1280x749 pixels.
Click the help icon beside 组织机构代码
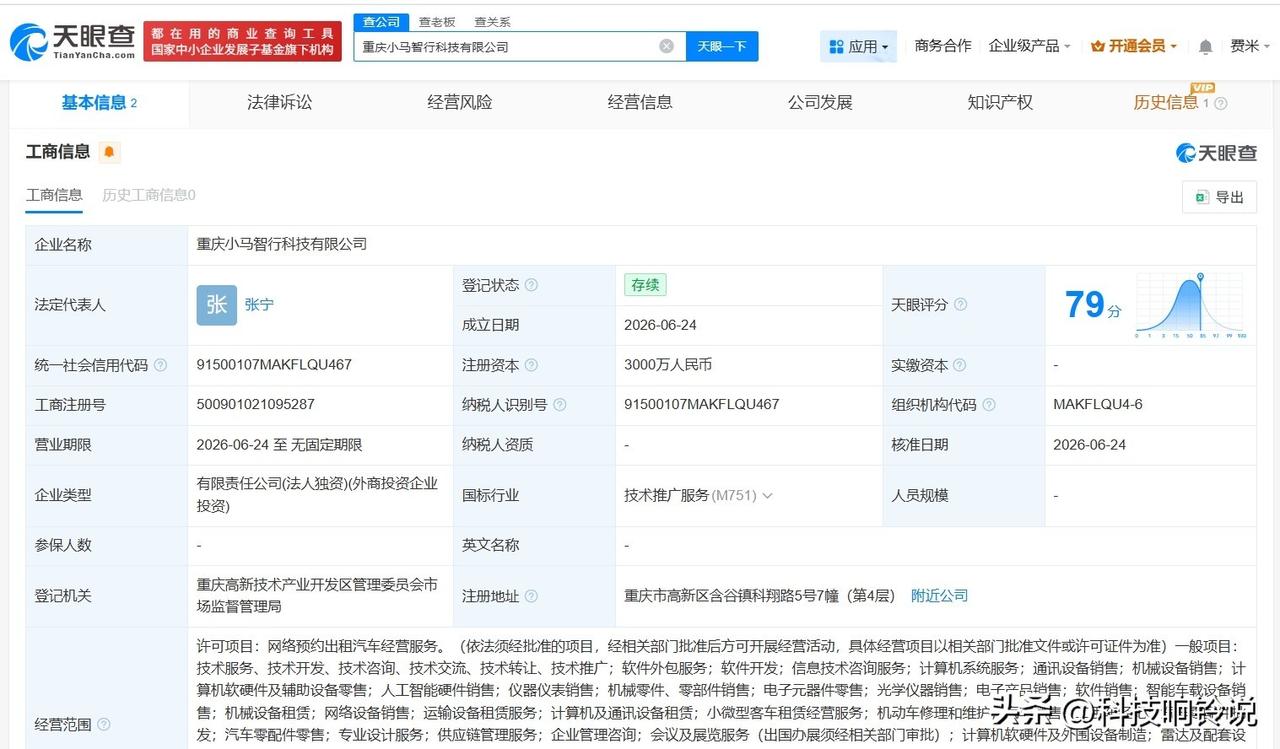click(x=988, y=405)
